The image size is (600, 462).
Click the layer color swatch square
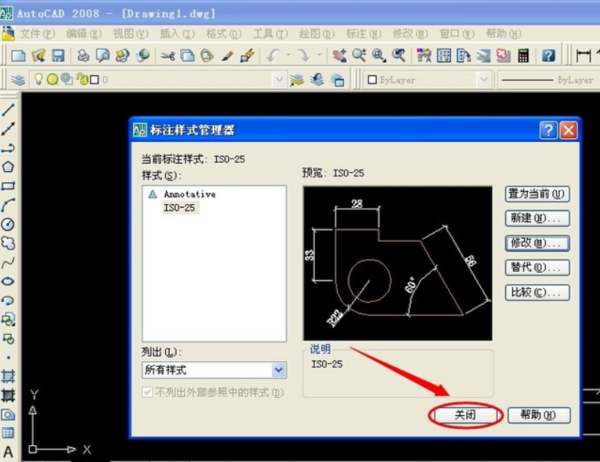[95, 79]
